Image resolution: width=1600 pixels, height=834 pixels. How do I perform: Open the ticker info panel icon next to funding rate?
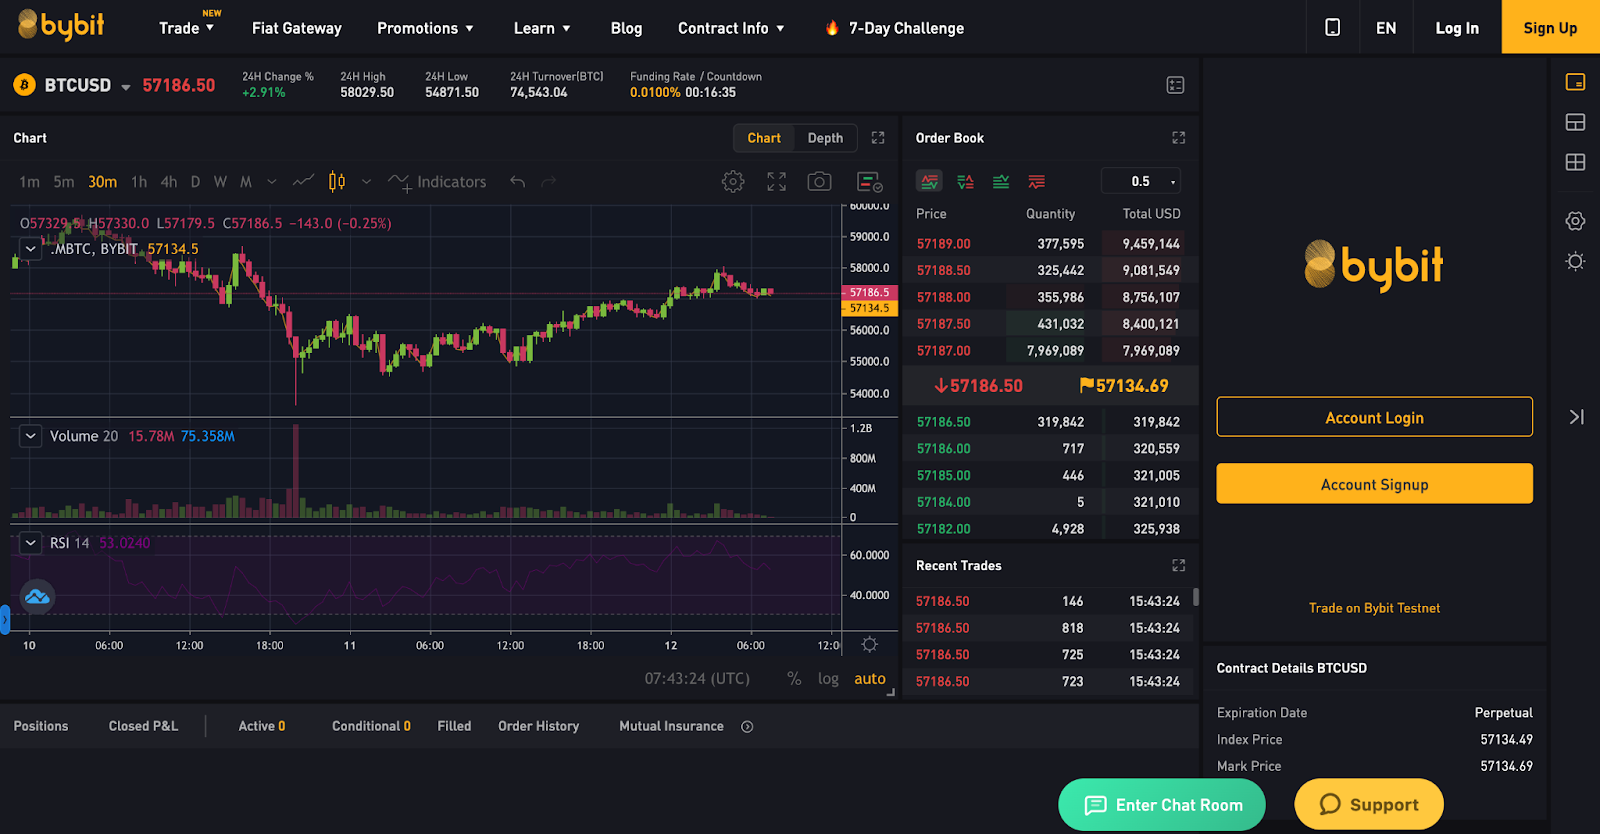1176,85
